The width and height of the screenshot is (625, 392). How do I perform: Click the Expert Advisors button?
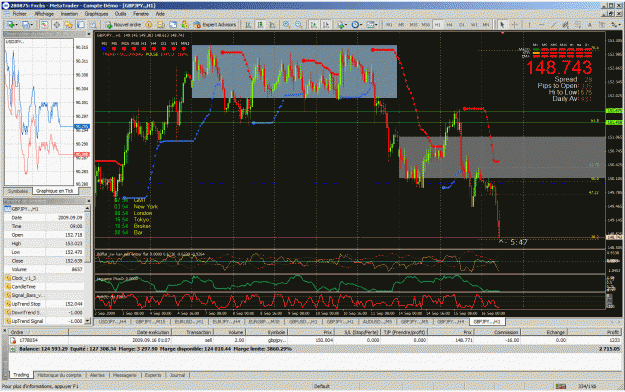[215, 25]
